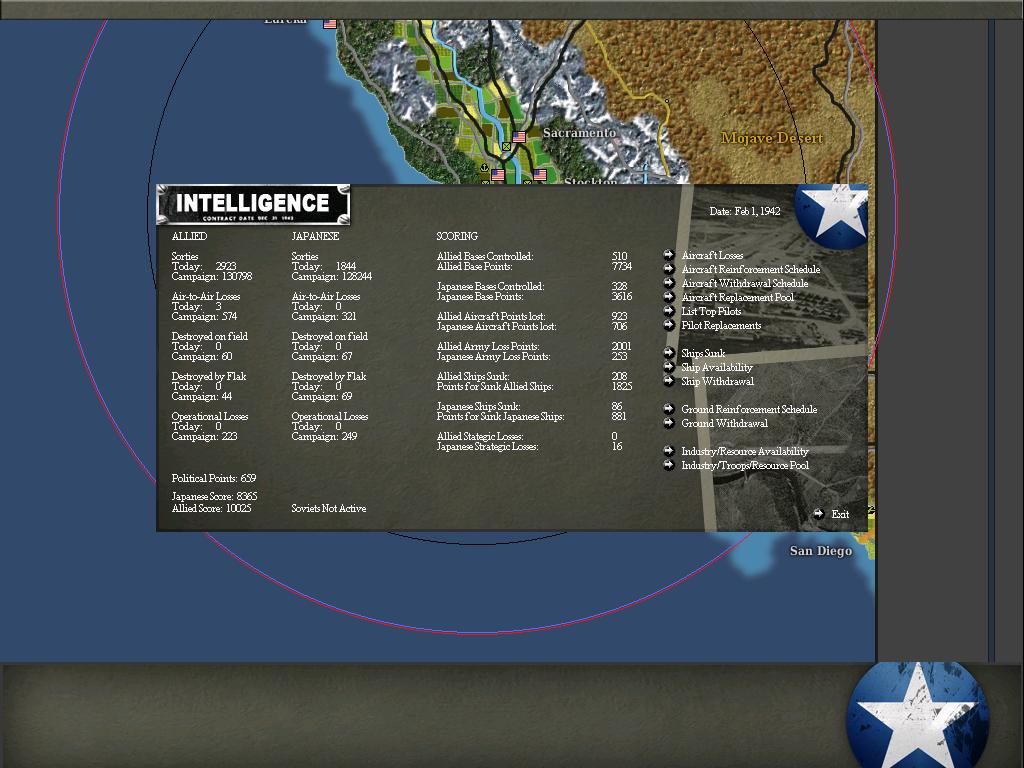Image resolution: width=1024 pixels, height=768 pixels.
Task: Click the arrow icon beside Aircraft Losses
Action: 669,255
